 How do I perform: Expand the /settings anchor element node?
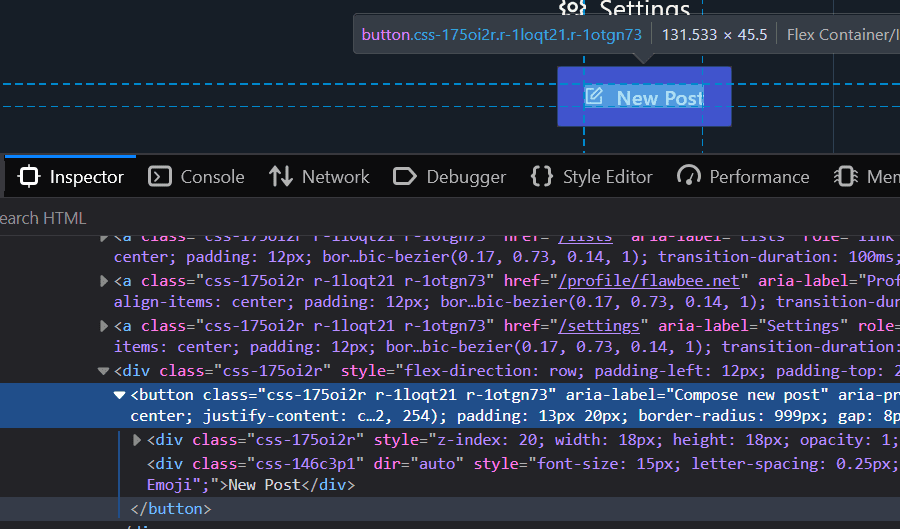[x=104, y=326]
